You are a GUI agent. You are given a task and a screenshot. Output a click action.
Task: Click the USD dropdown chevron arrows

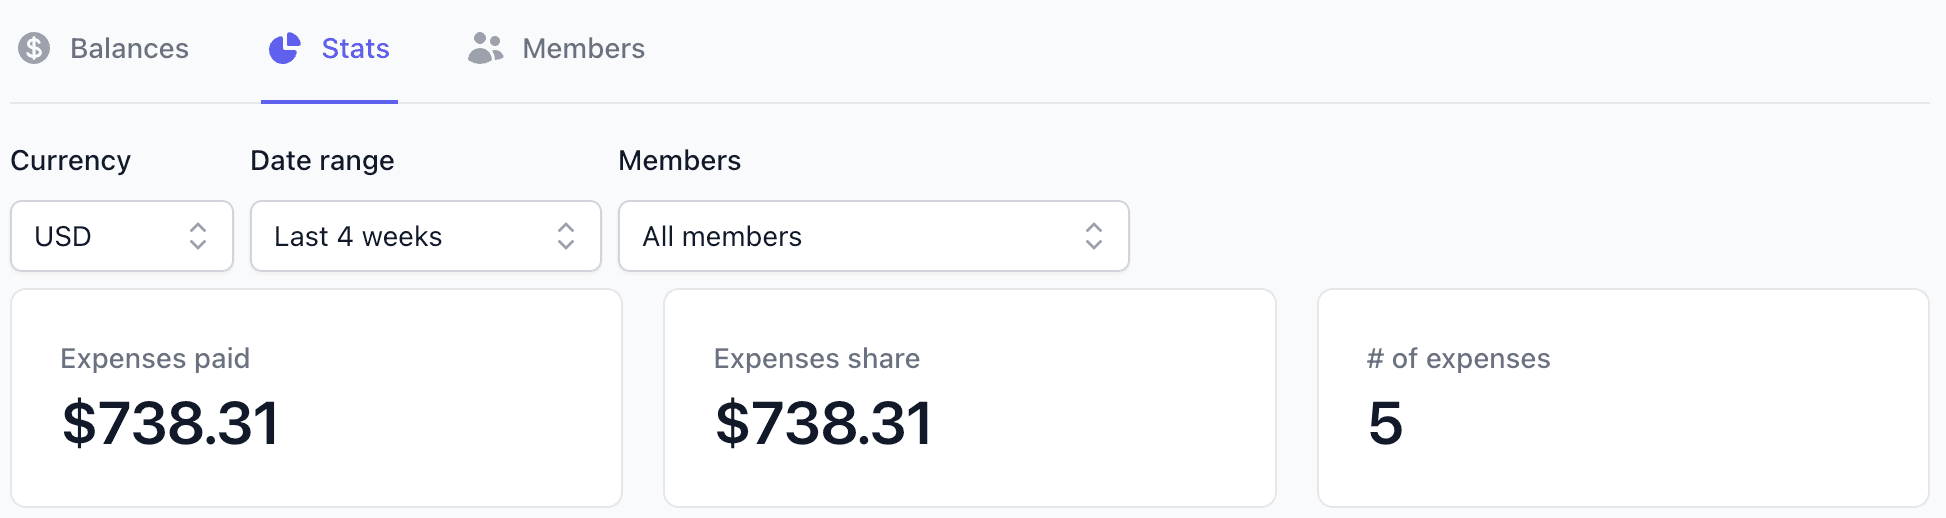pos(198,236)
